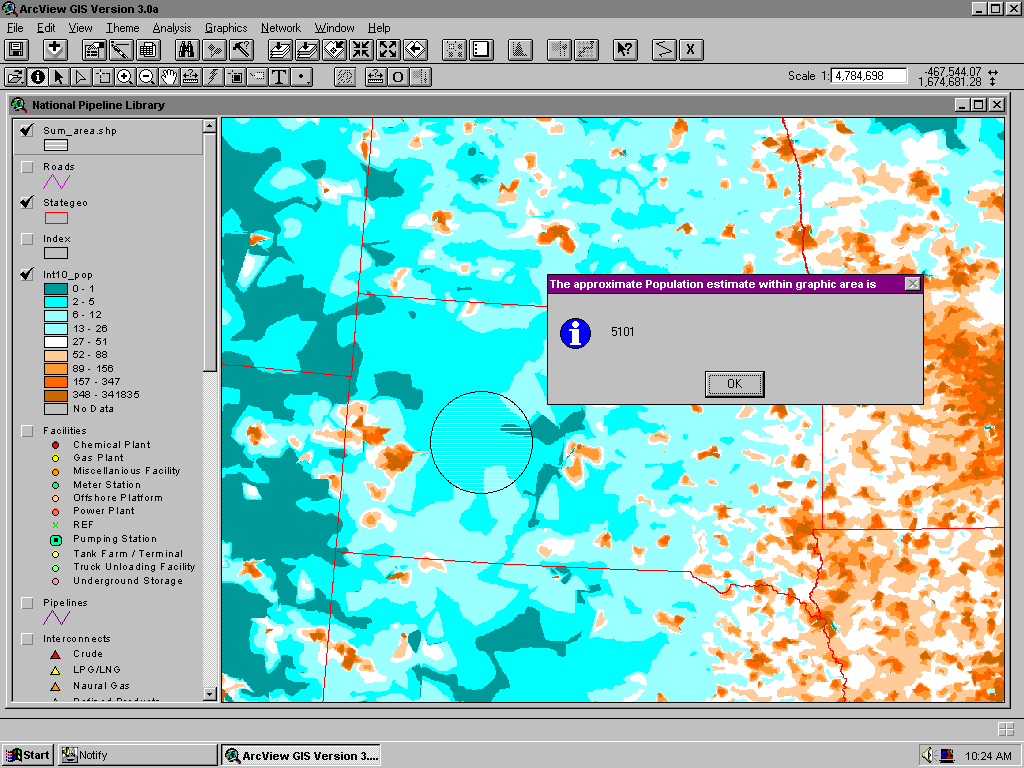
Task: Select the Pan hand tool
Action: coord(168,77)
